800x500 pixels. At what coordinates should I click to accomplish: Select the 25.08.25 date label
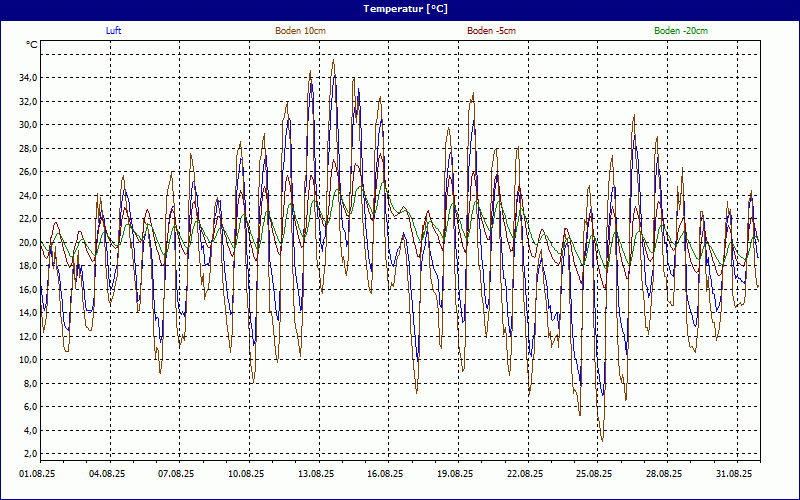point(594,474)
